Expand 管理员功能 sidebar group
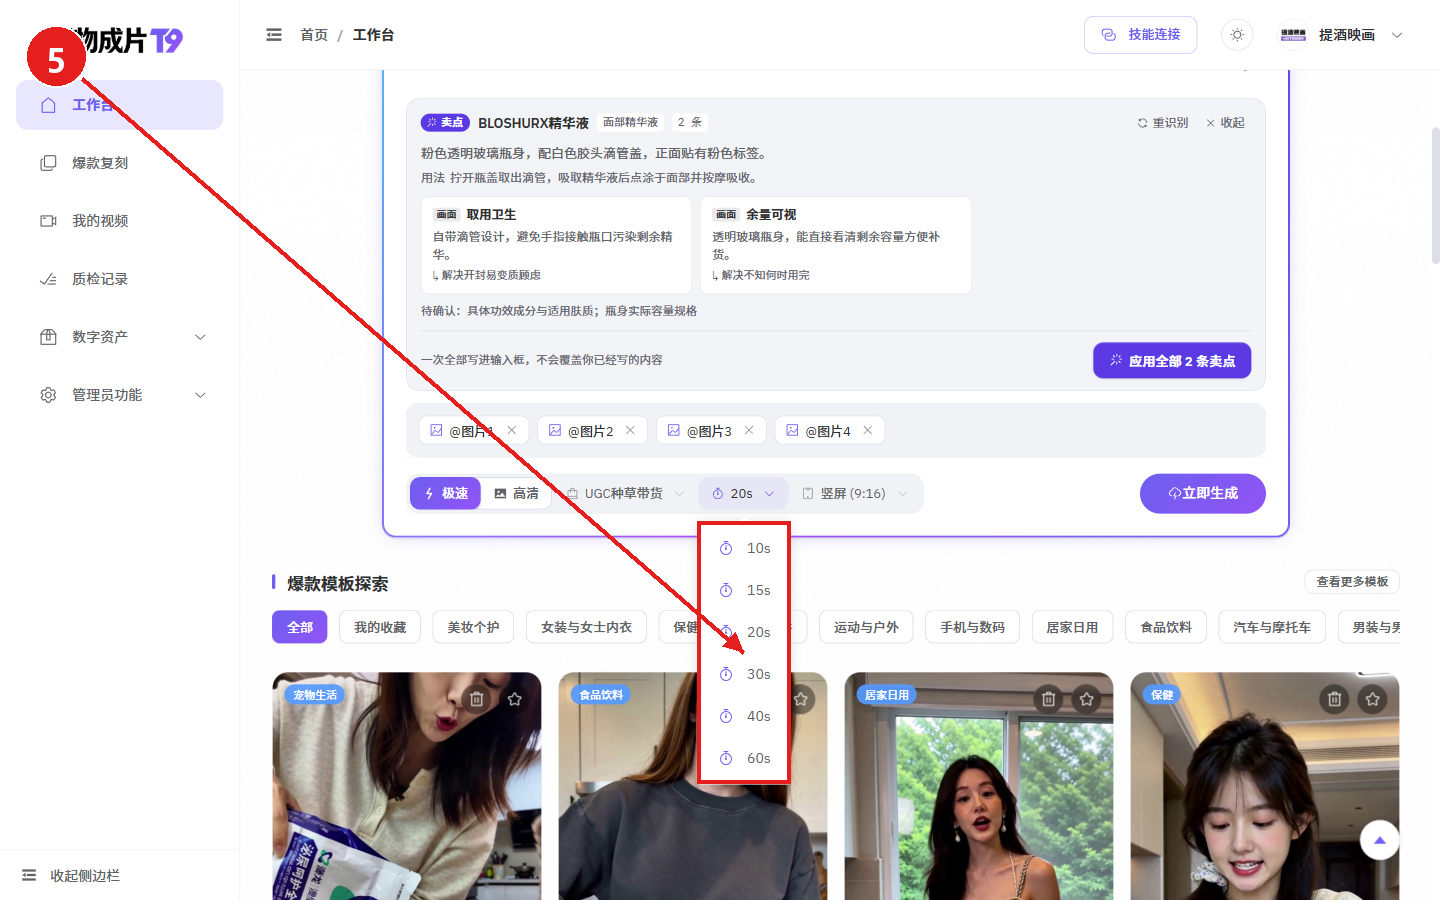 coord(119,395)
